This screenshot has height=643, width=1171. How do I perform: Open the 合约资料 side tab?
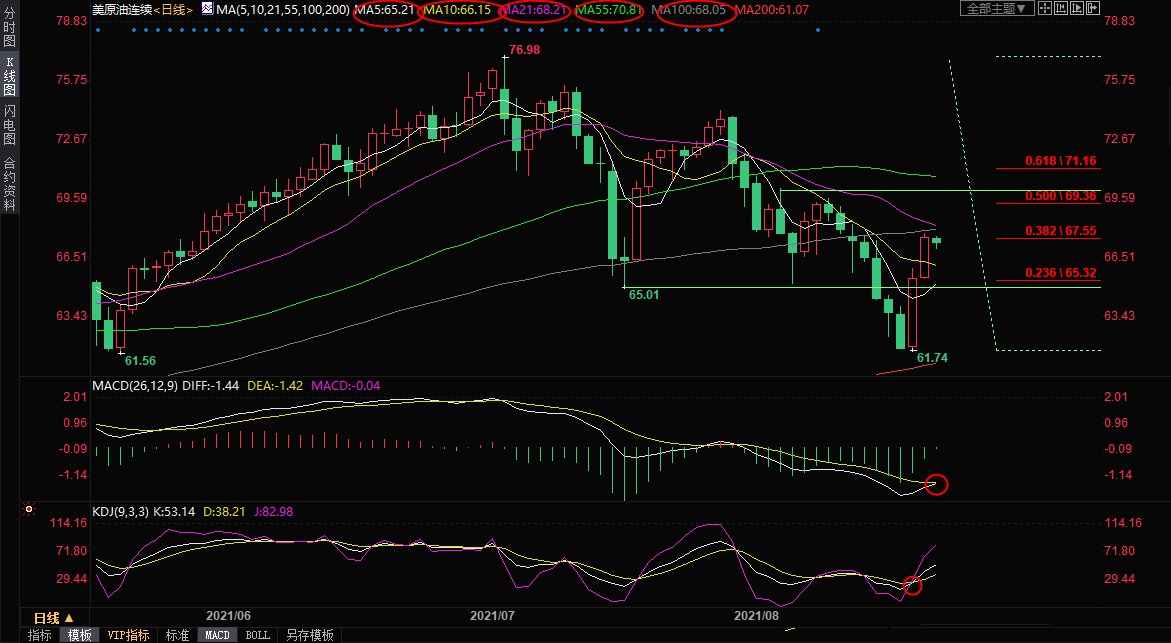pyautogui.click(x=9, y=184)
